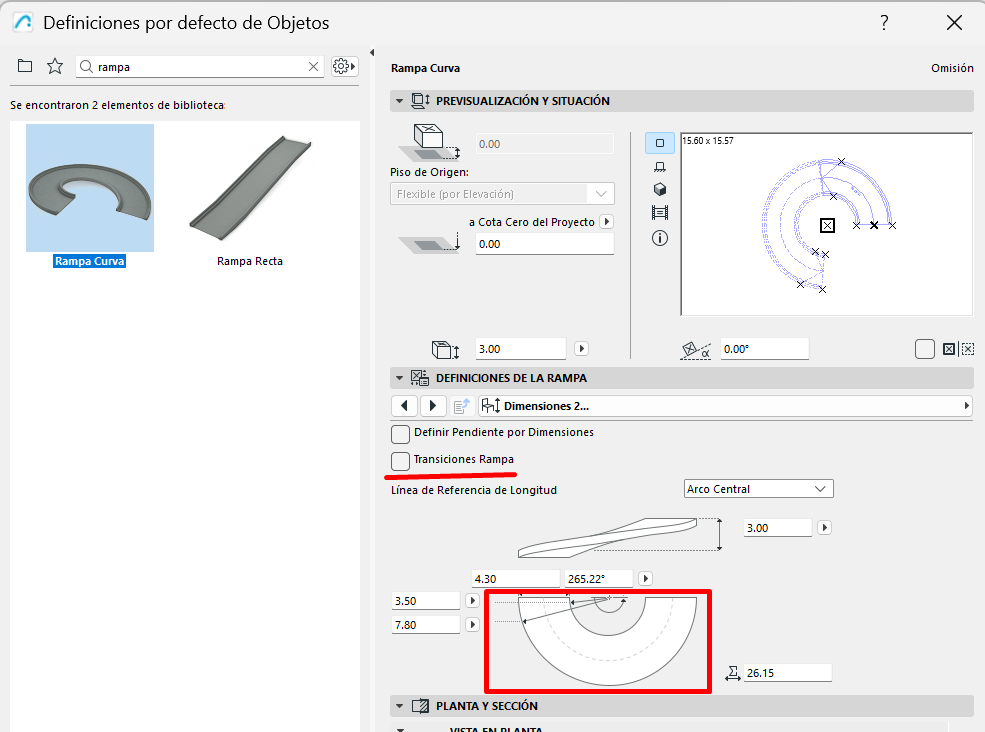Open the library folder view icon

[x=25, y=66]
